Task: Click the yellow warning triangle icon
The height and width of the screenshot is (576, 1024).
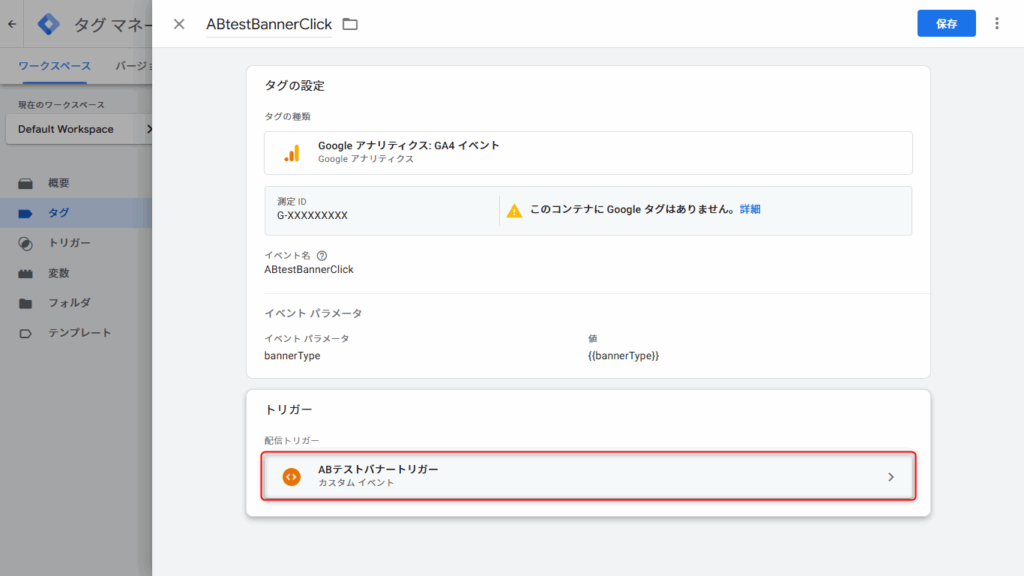Action: point(514,210)
